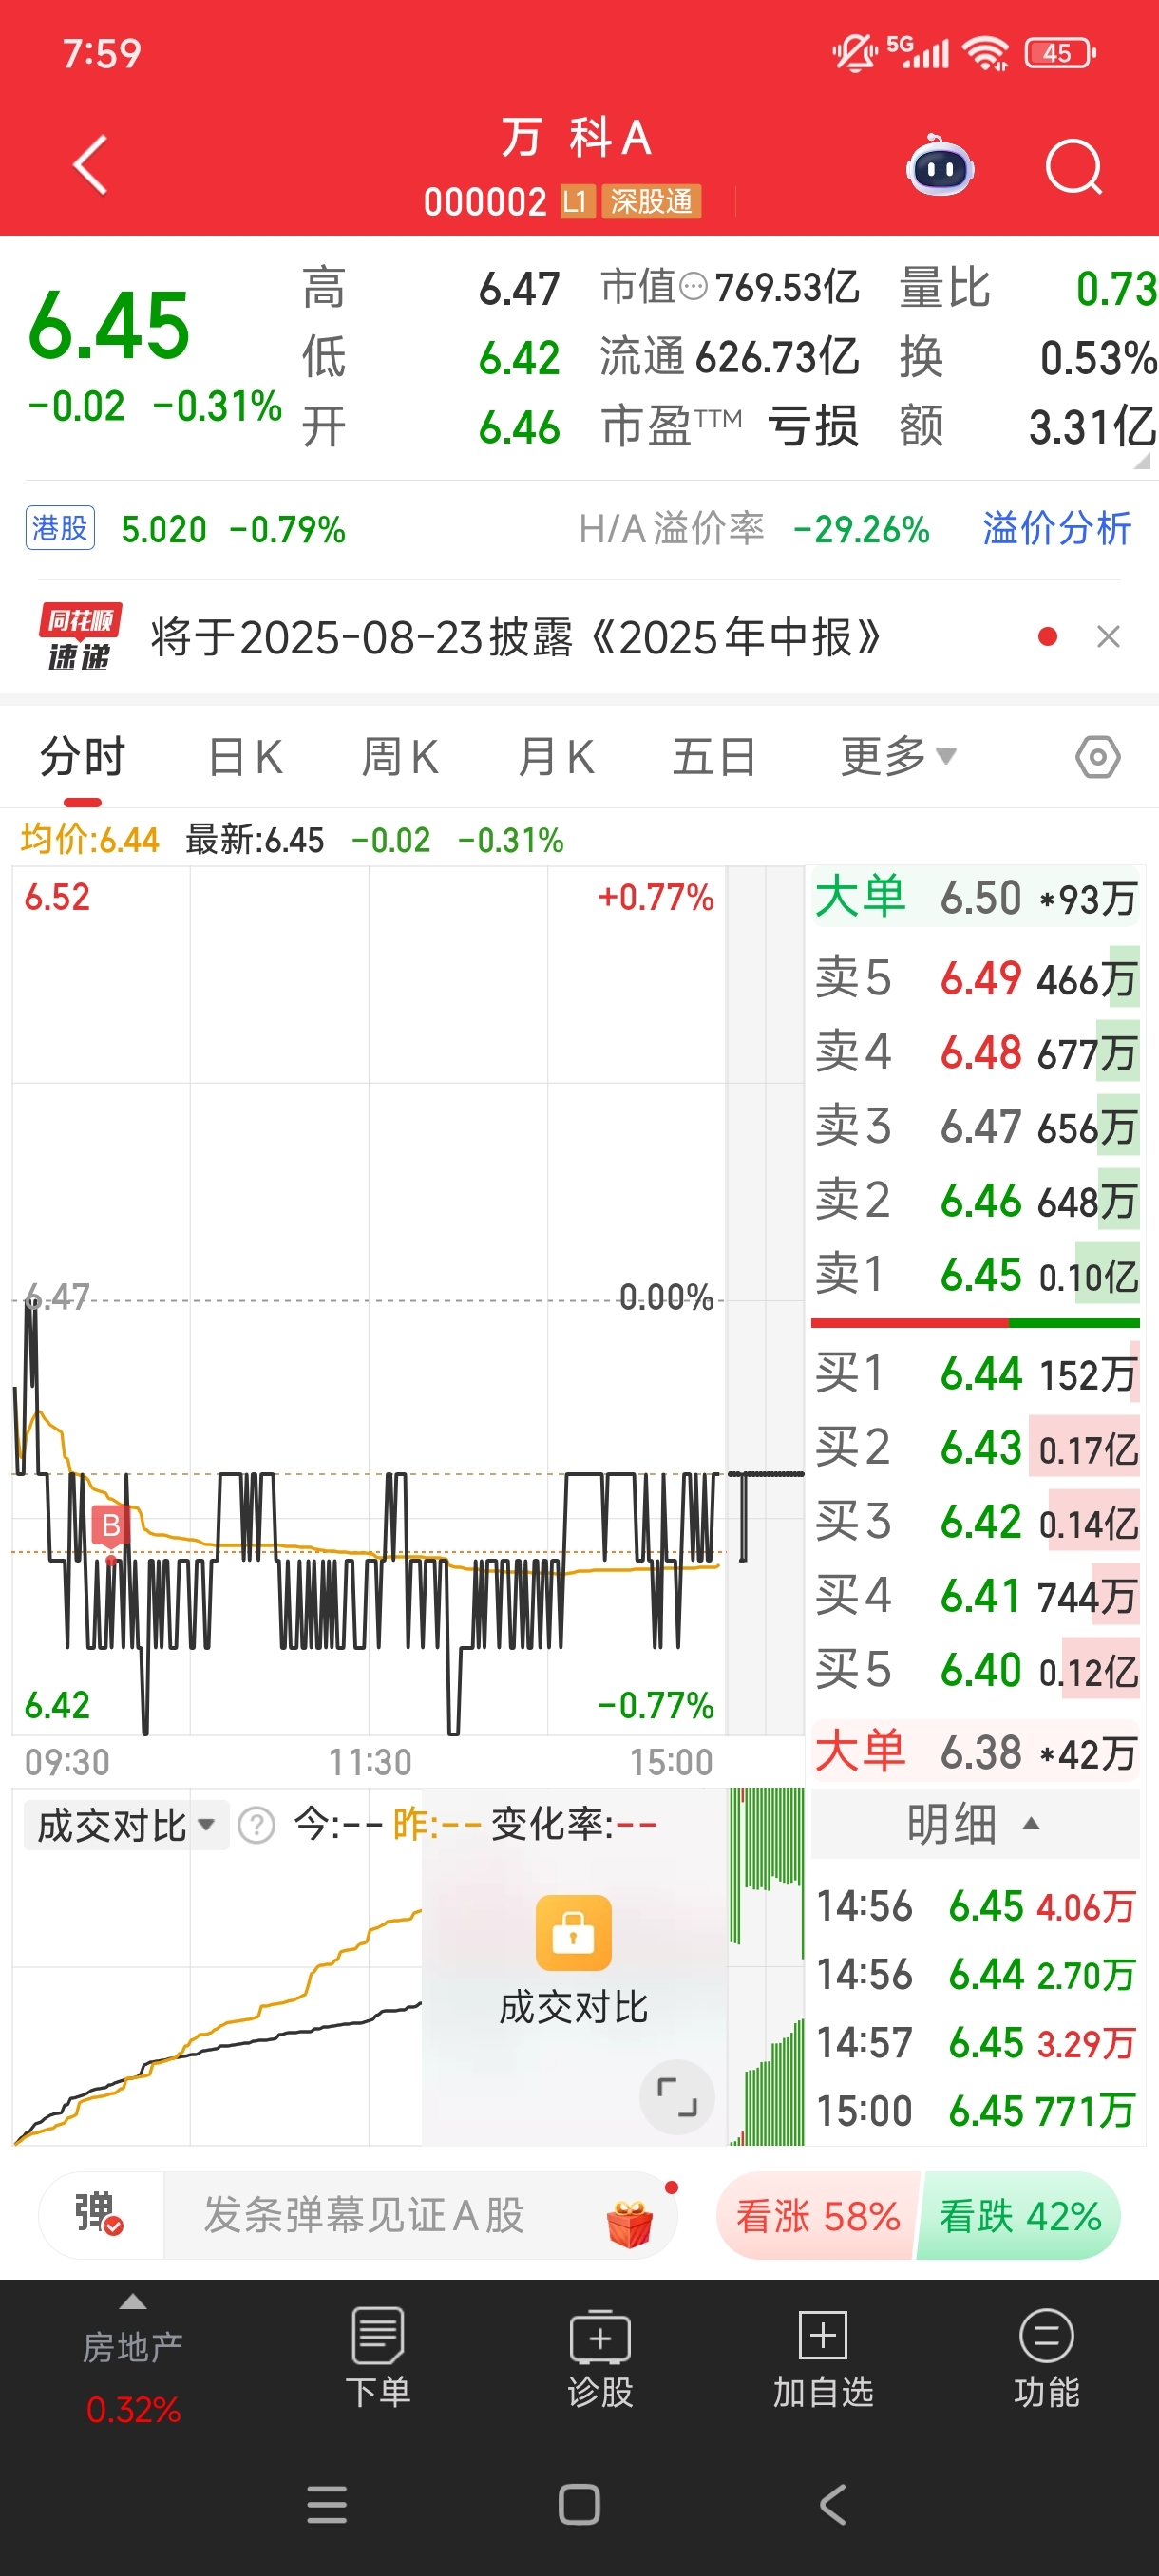Select the 分时 tab
This screenshot has height=2576, width=1159.
coord(82,756)
